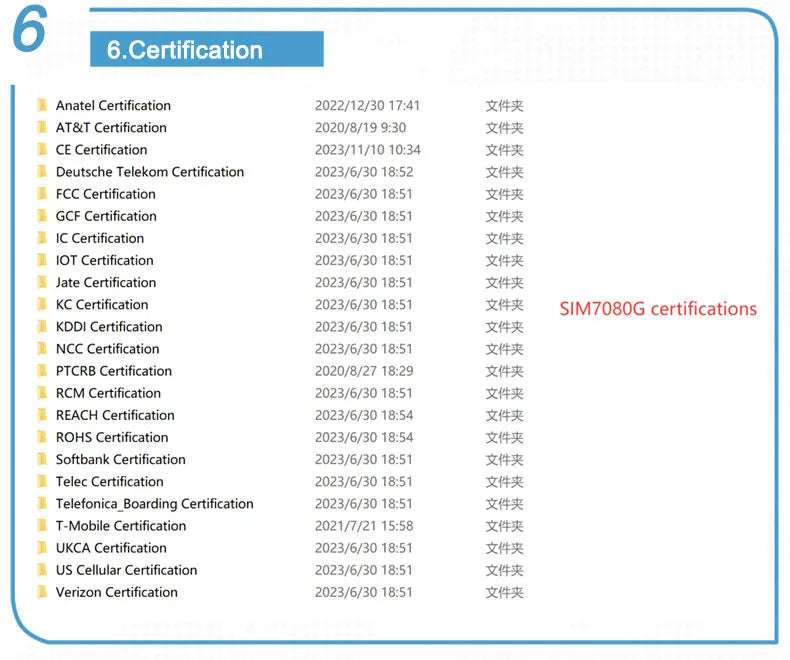Select the T-Mobile Certification folder name

[121, 526]
